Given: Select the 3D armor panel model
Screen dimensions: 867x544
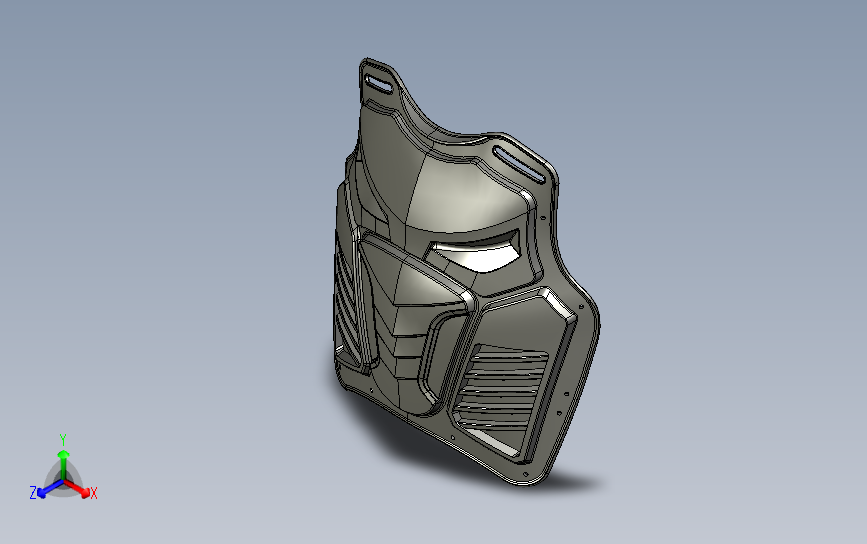Looking at the screenshot, I should 466,272.
